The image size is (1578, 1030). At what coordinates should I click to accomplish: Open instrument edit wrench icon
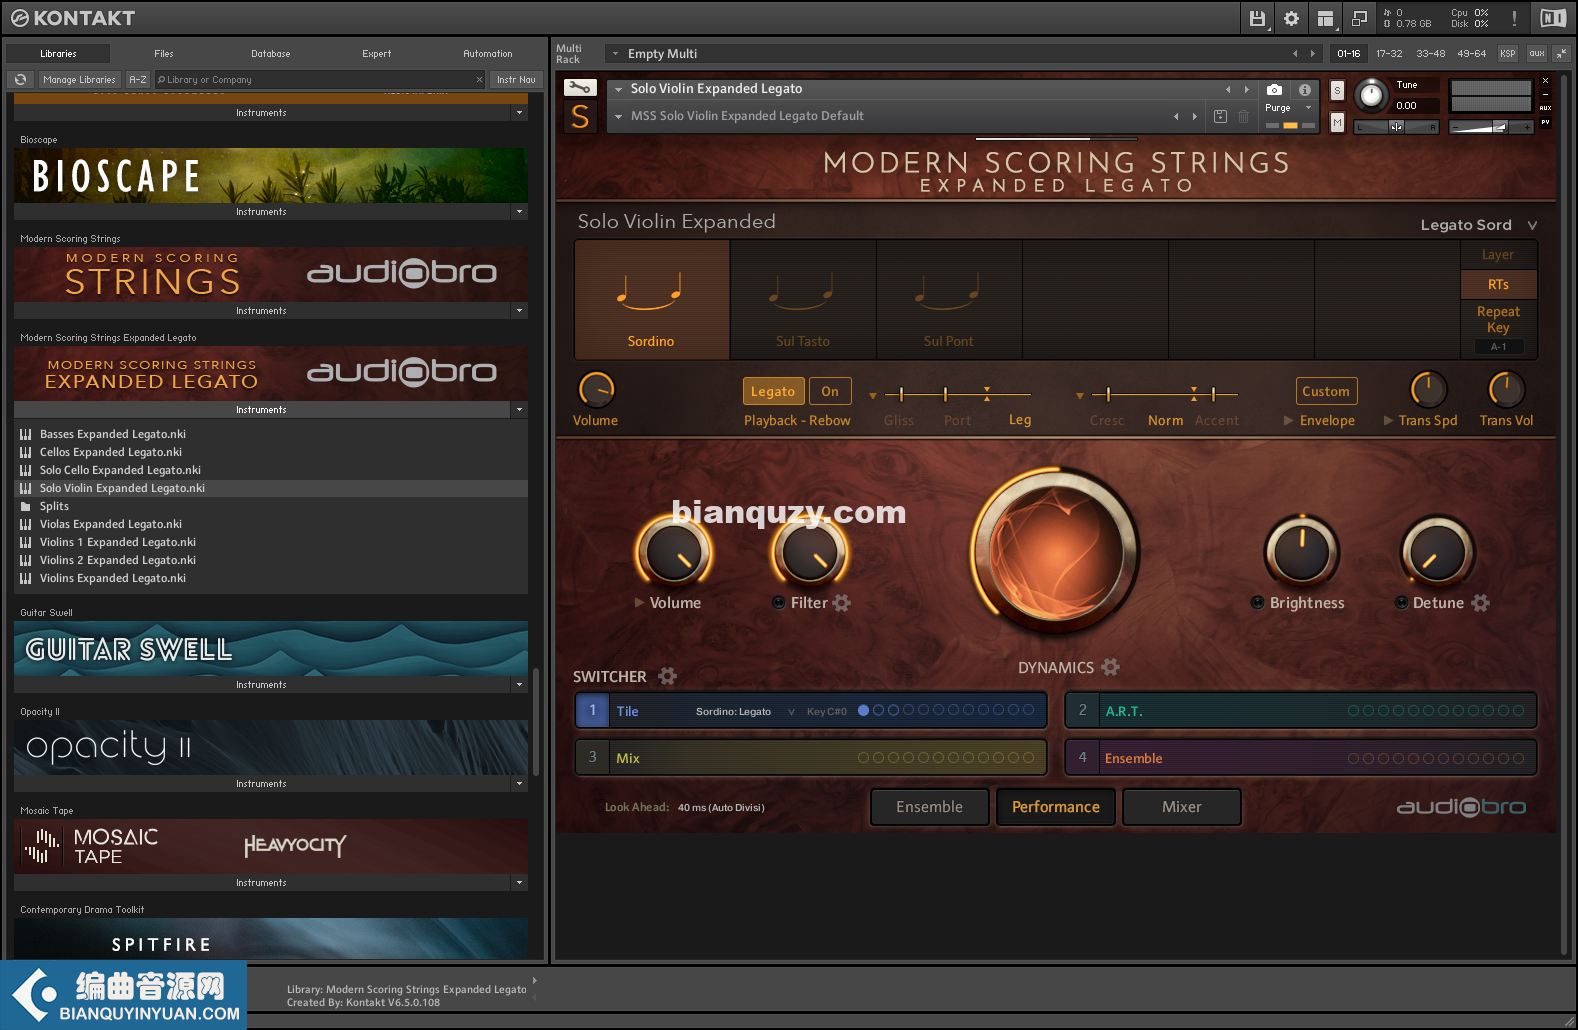pos(580,88)
